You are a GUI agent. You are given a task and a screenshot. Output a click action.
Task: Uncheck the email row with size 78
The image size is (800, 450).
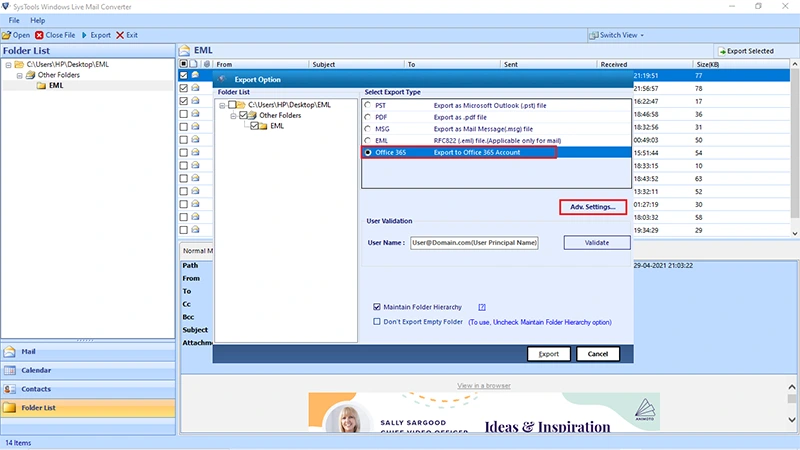184,88
